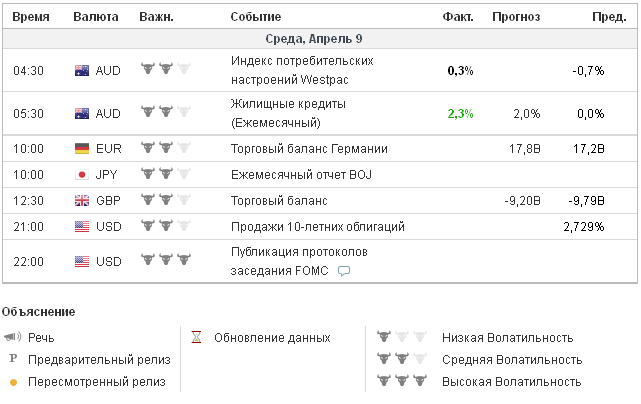
Task: Click the bull volatility icons for FOMC event
Action: point(165,261)
